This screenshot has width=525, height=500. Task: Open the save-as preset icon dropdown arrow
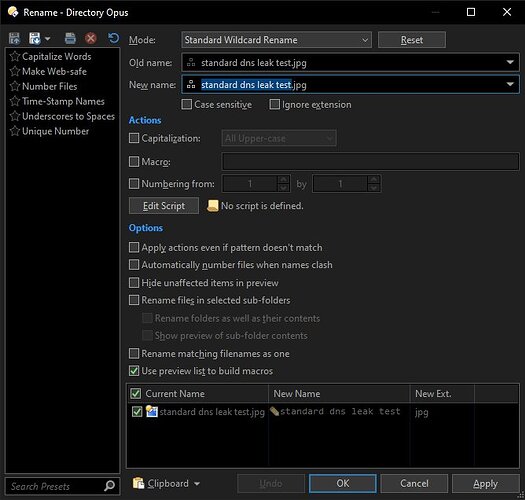pyautogui.click(x=48, y=39)
